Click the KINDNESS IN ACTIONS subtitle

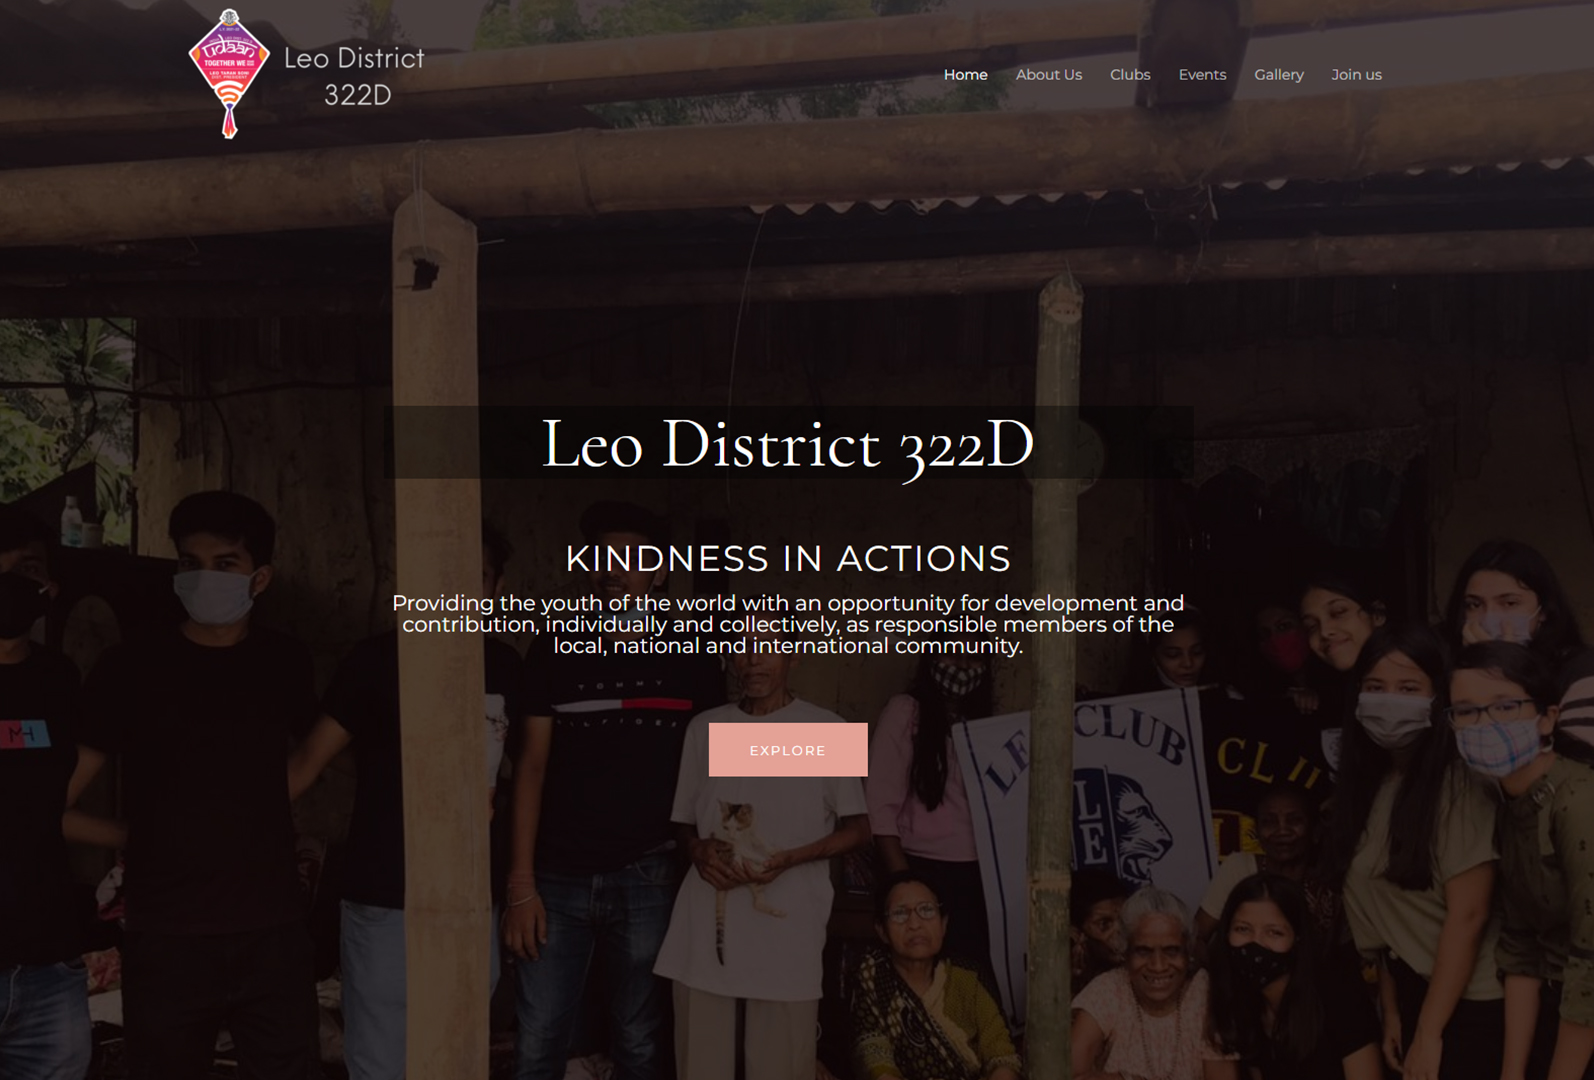coord(788,558)
